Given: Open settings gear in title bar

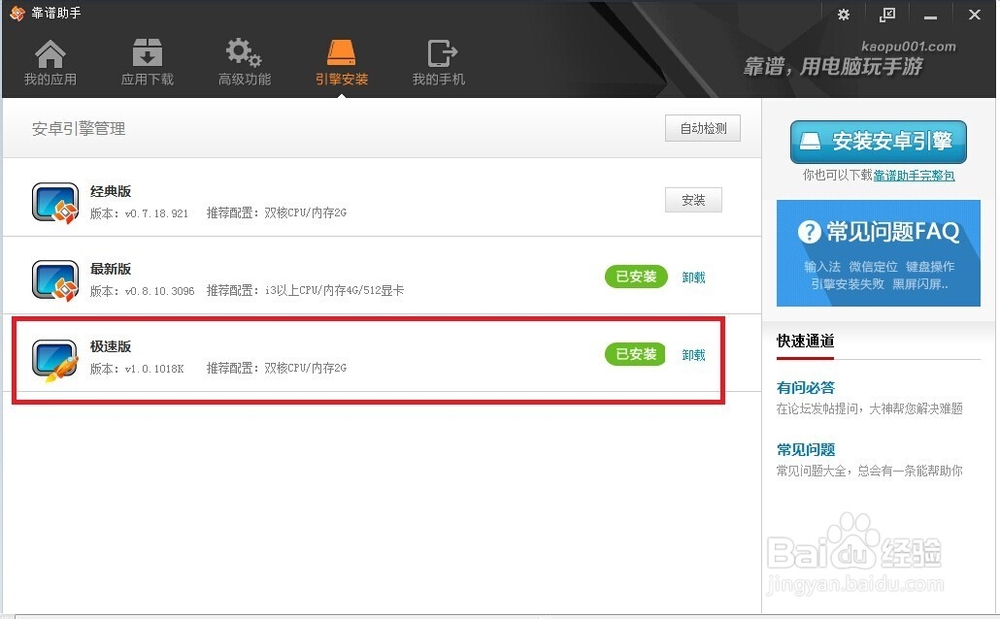Looking at the screenshot, I should tap(843, 14).
